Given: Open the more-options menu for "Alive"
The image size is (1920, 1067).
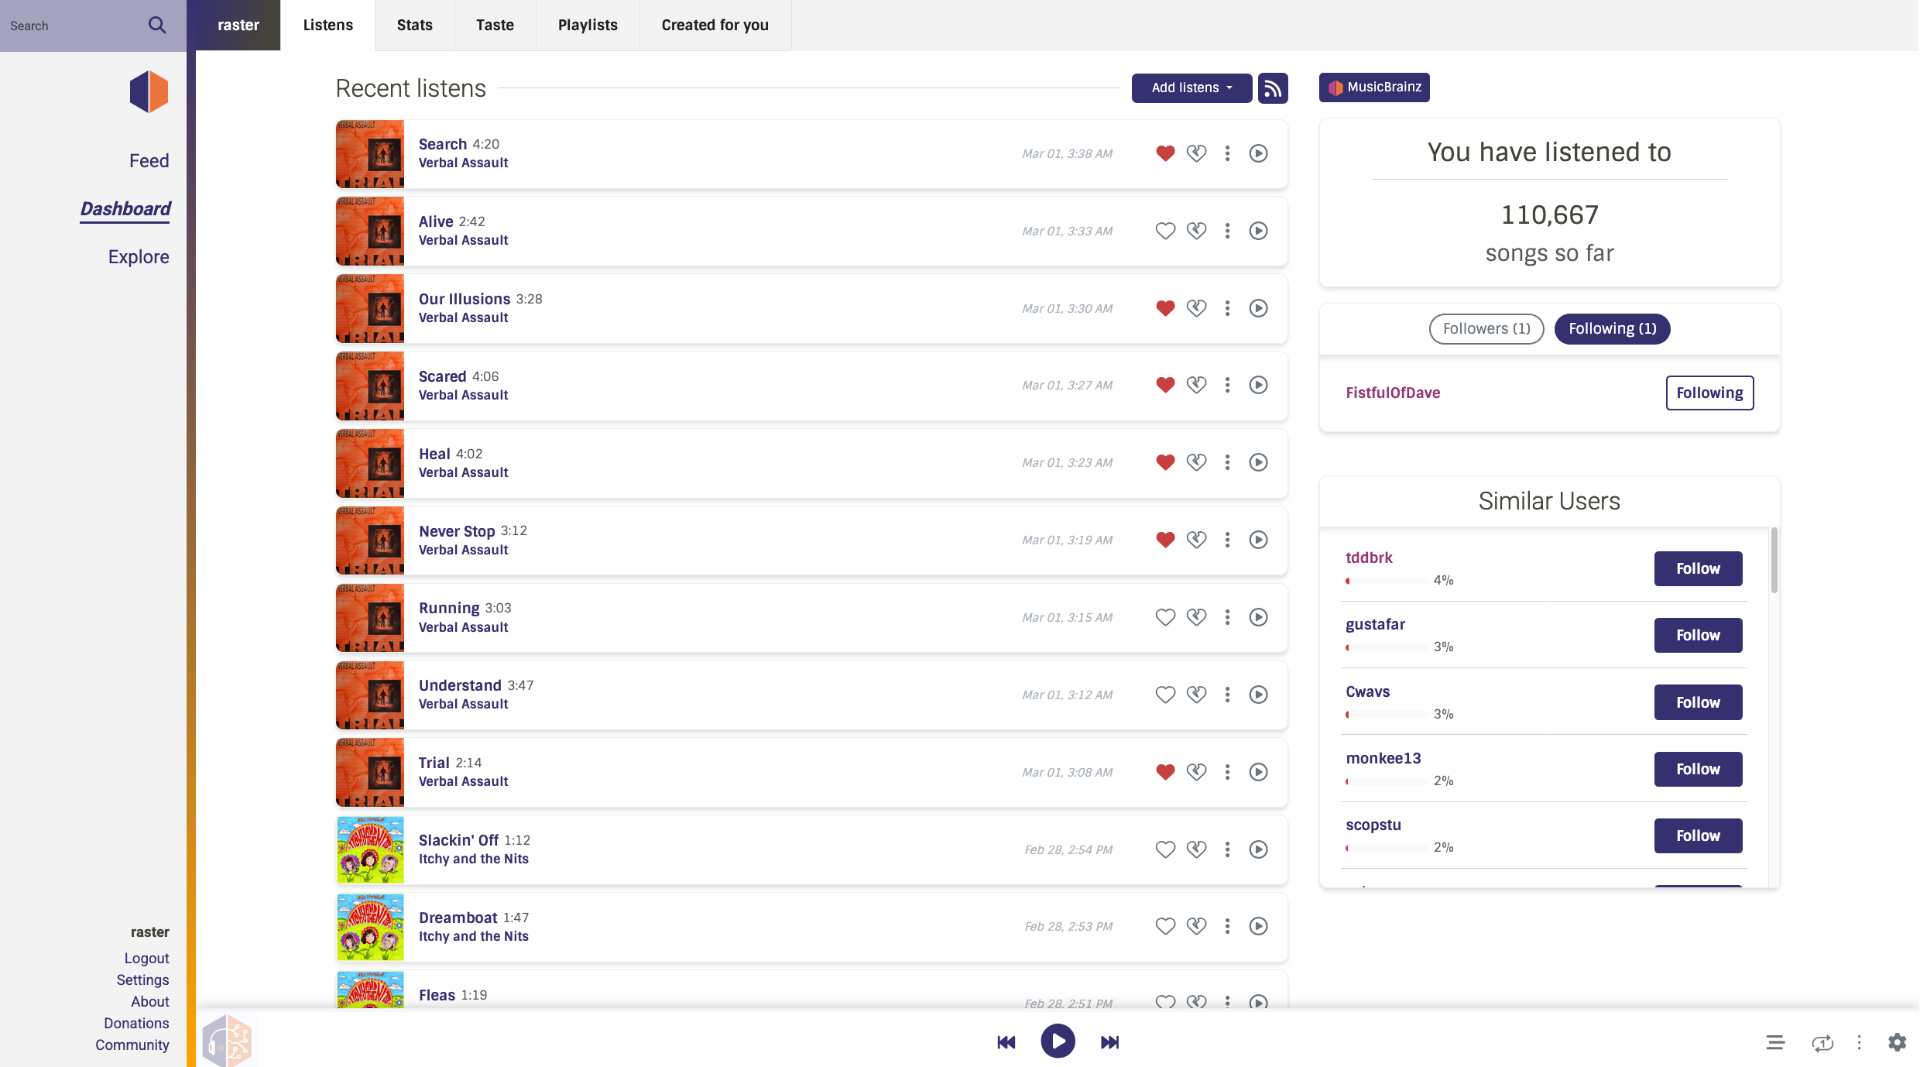Looking at the screenshot, I should pyautogui.click(x=1227, y=230).
